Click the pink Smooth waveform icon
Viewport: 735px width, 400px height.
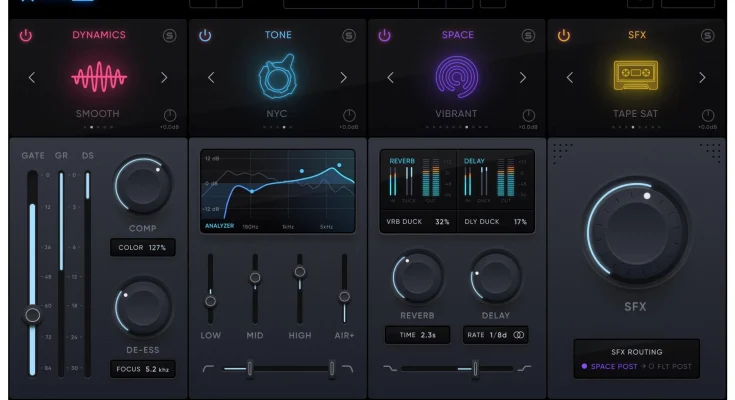point(99,77)
